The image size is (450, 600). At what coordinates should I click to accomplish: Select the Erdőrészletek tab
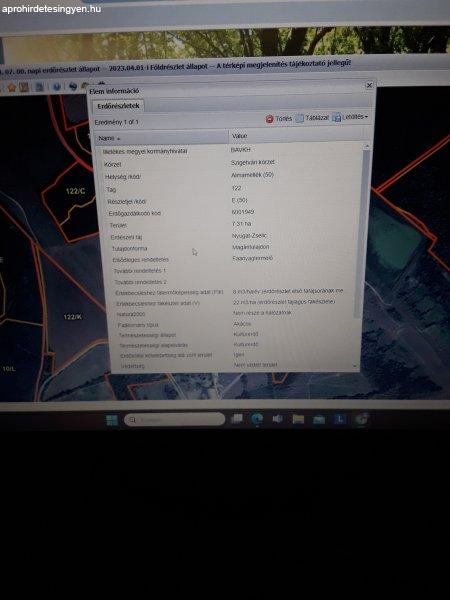[x=118, y=106]
